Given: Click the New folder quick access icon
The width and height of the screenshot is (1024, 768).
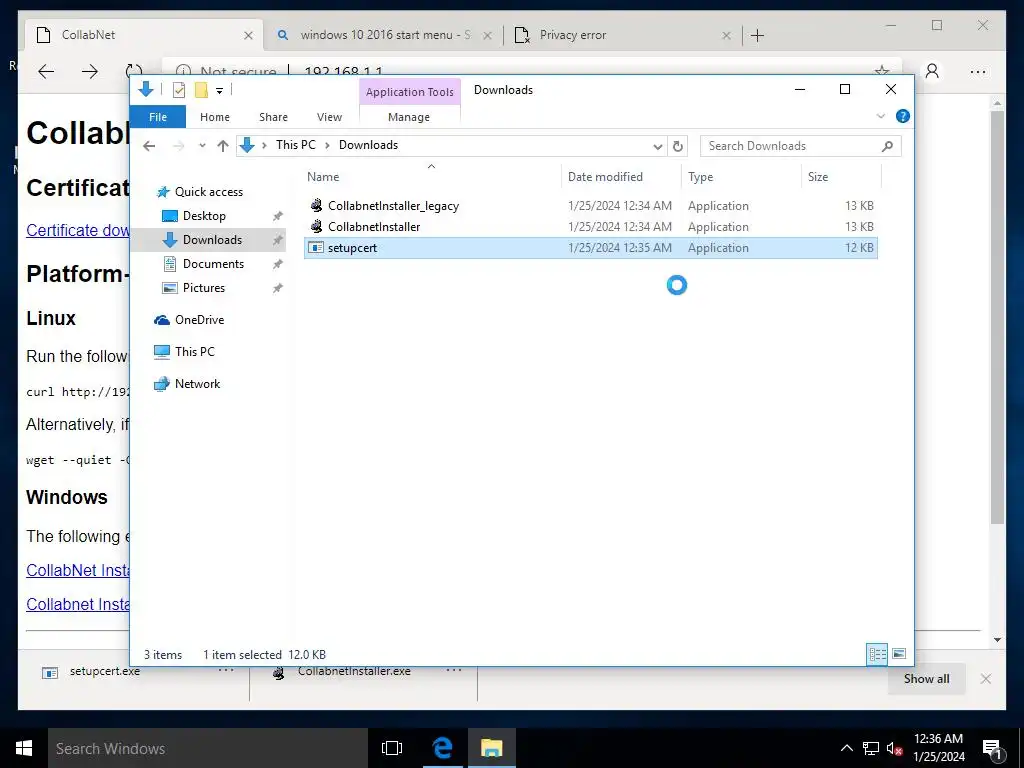Looking at the screenshot, I should pyautogui.click(x=201, y=90).
